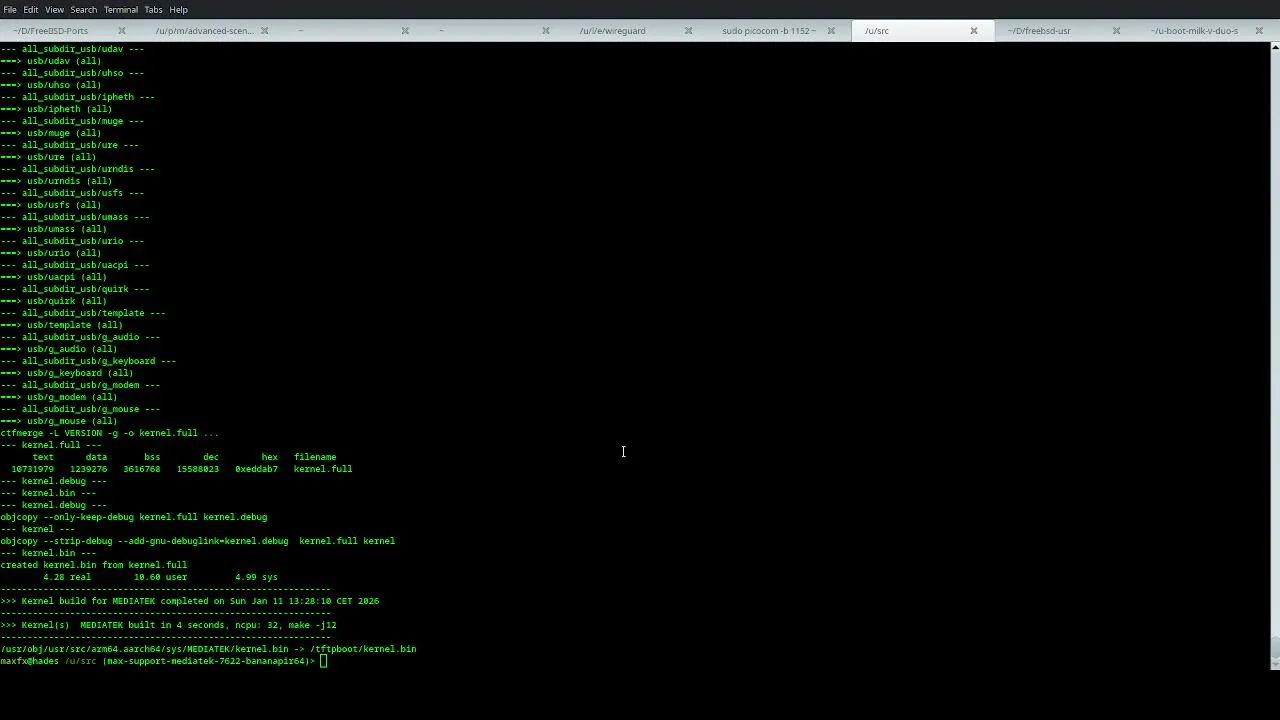The image size is (1280, 720).
Task: Close the ~/D/FreeBSD-Ports tab
Action: click(122, 31)
